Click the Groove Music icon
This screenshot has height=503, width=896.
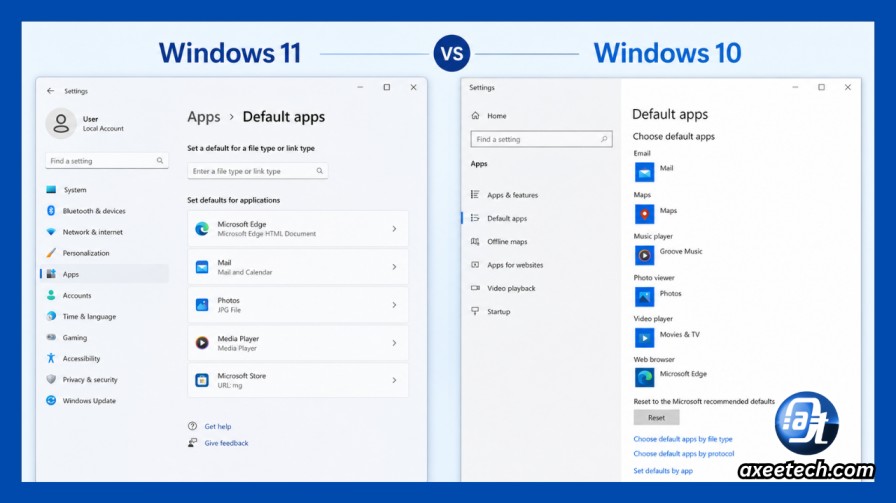644,256
